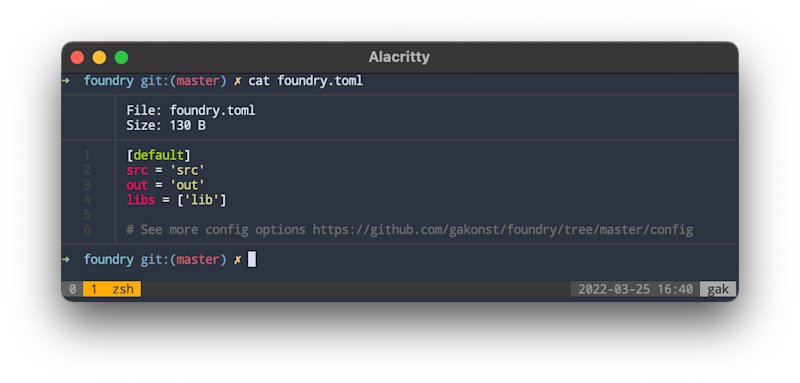The width and height of the screenshot is (800, 383).
Task: Click line number 1 in the gutter
Action: pos(87,155)
